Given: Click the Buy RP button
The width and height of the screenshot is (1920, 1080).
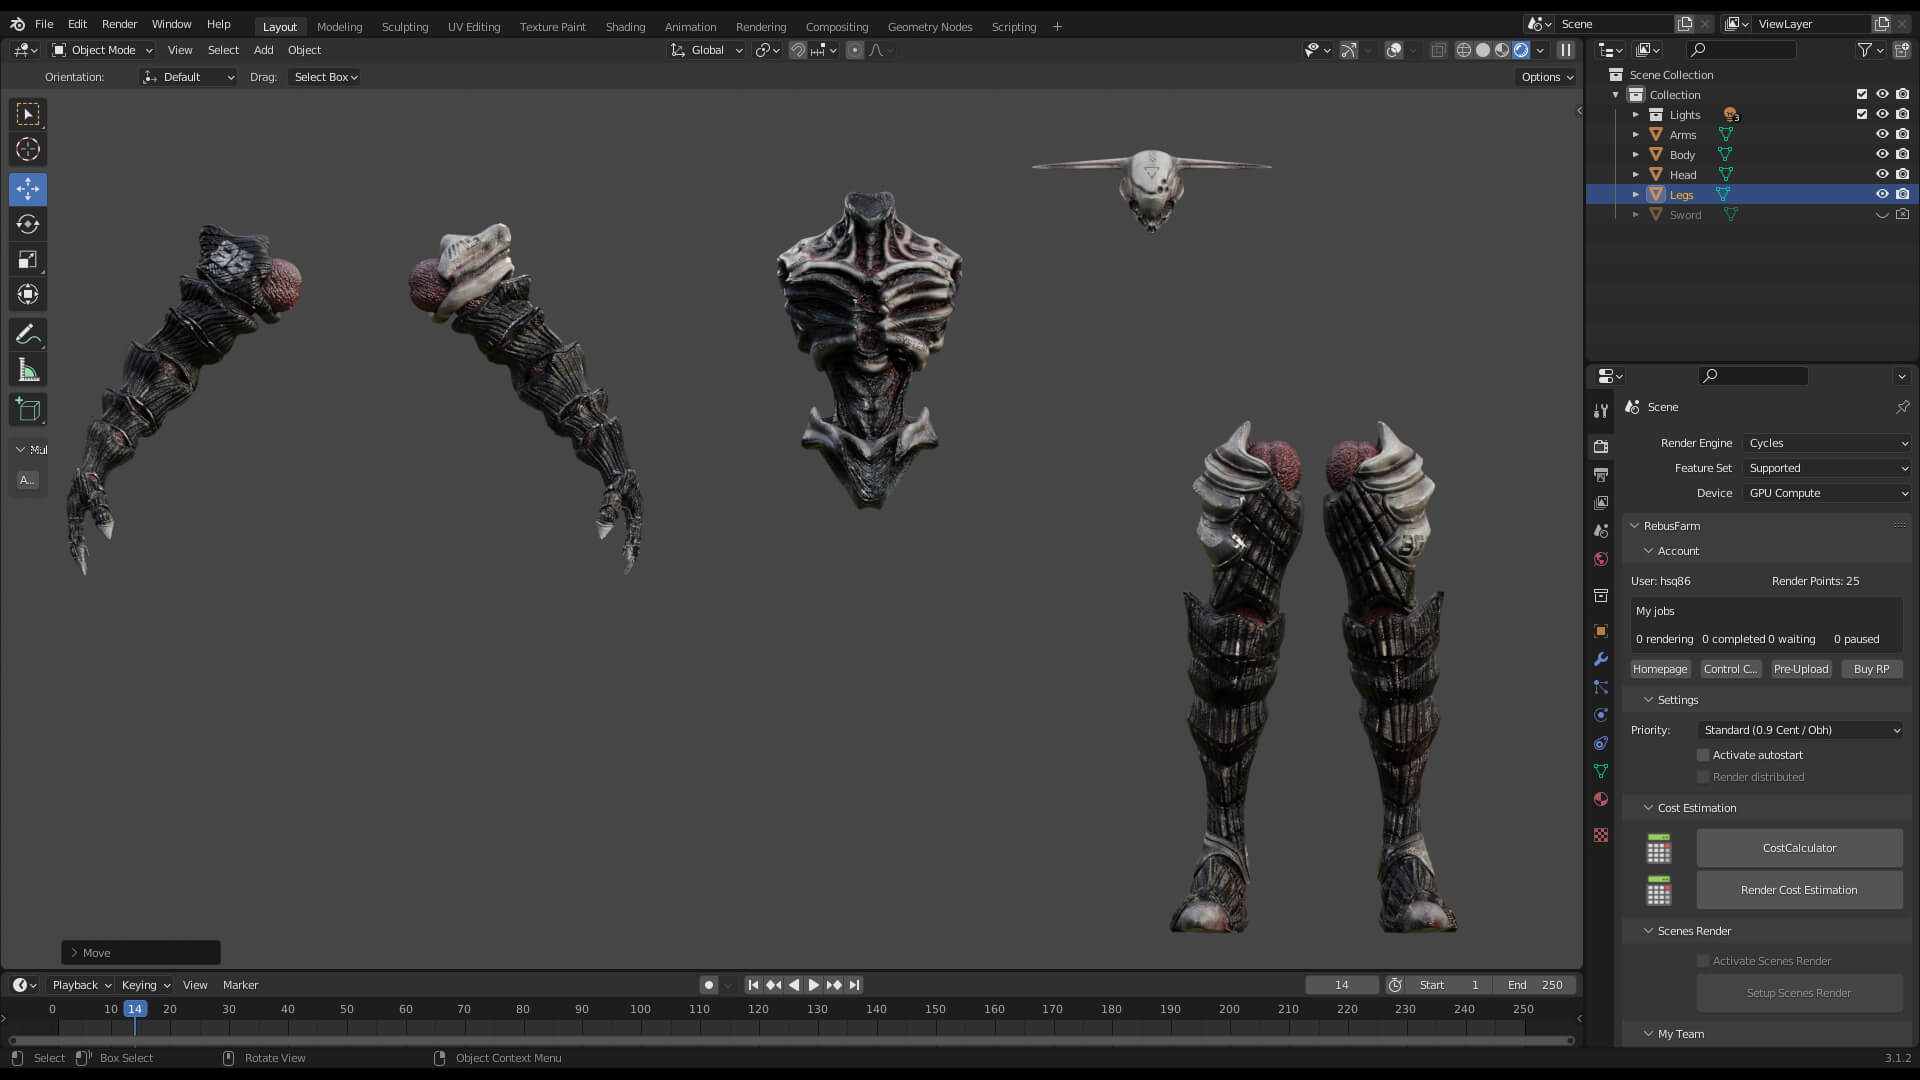Looking at the screenshot, I should (1872, 669).
